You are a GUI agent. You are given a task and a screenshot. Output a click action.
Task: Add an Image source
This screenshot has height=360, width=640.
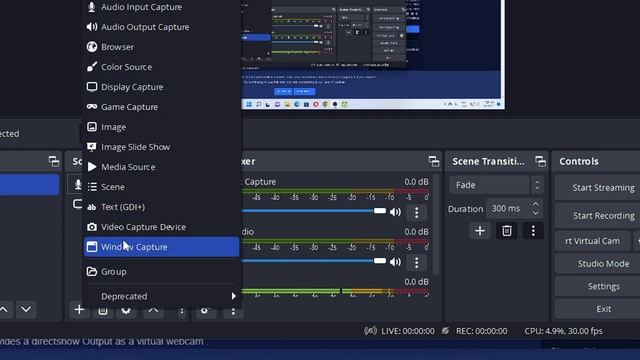click(x=162, y=127)
